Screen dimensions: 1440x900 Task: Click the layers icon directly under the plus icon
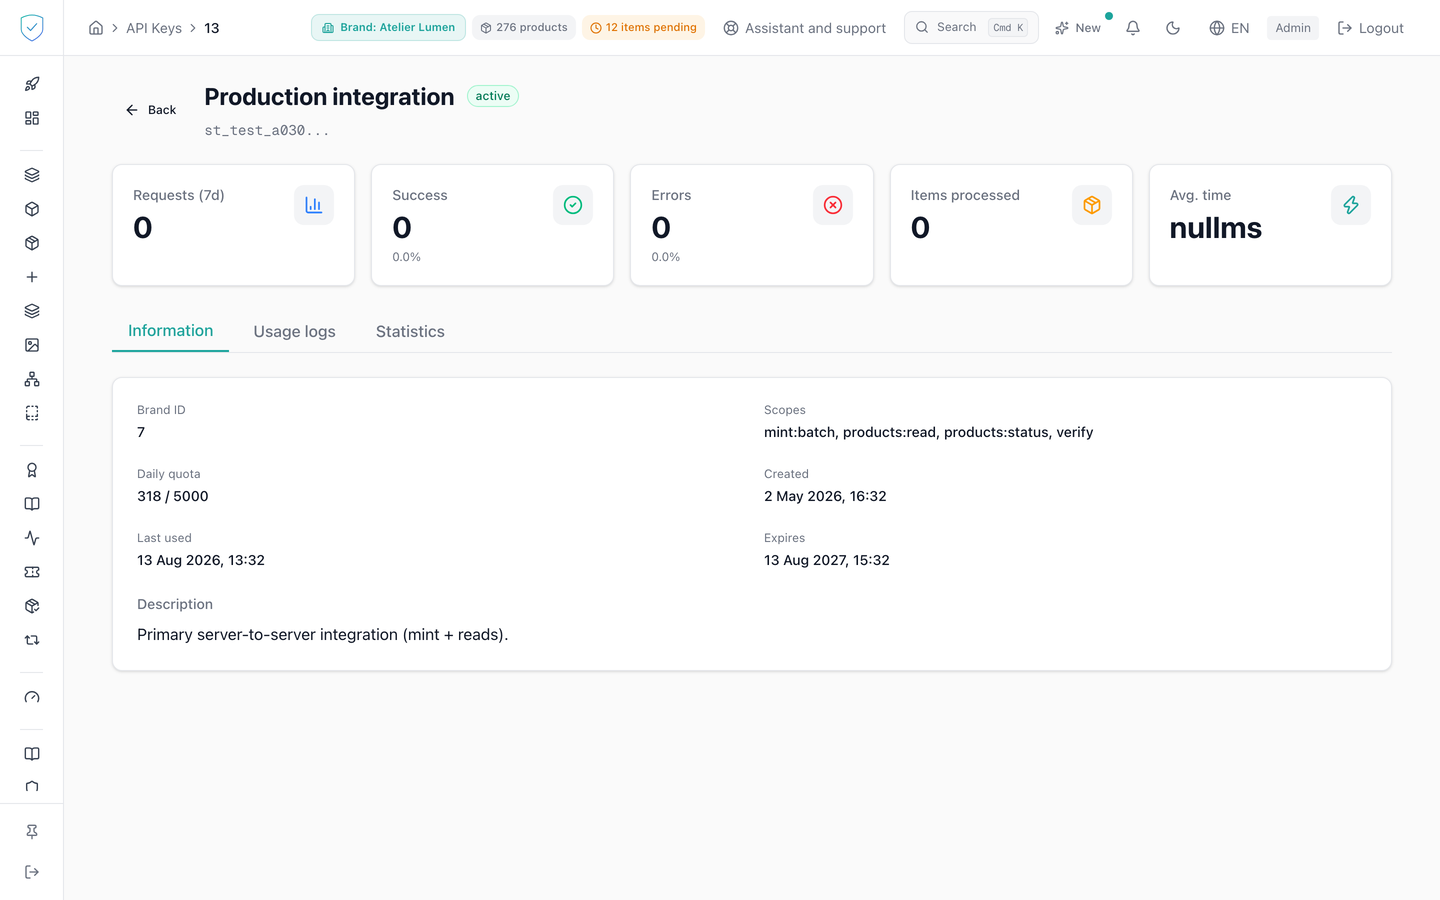(32, 311)
